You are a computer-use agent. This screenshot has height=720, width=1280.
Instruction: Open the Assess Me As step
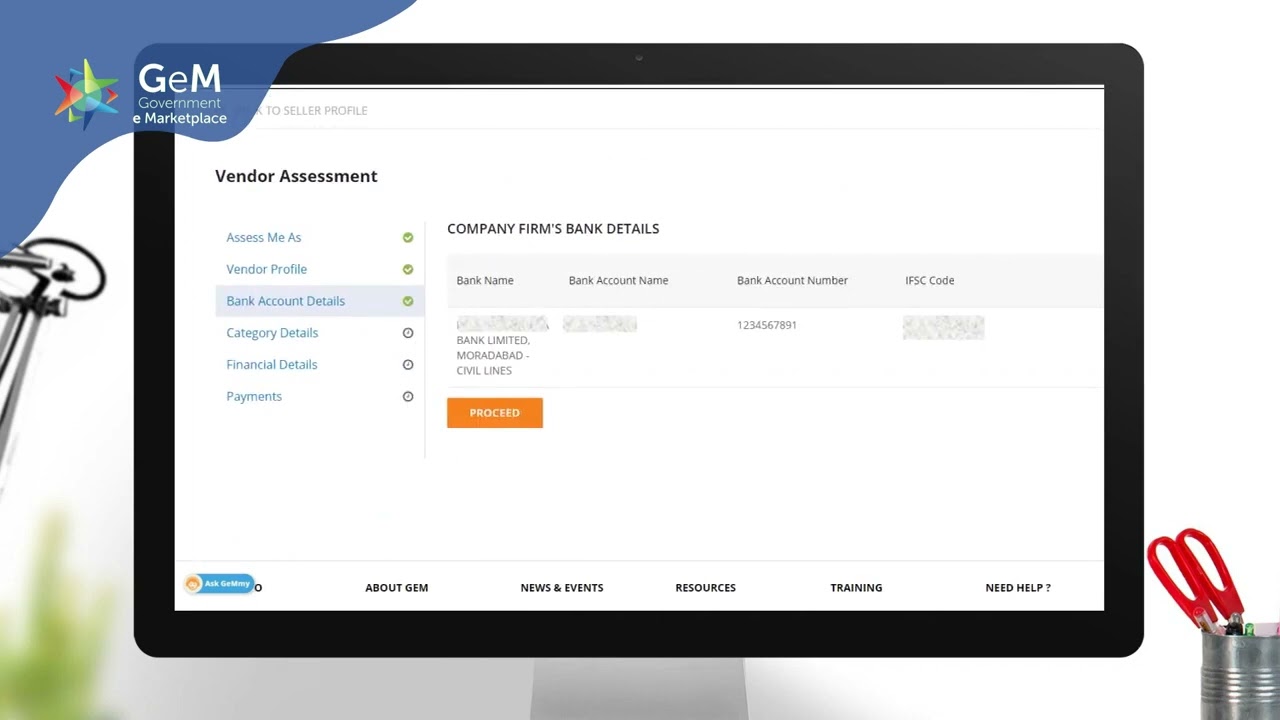(x=264, y=237)
